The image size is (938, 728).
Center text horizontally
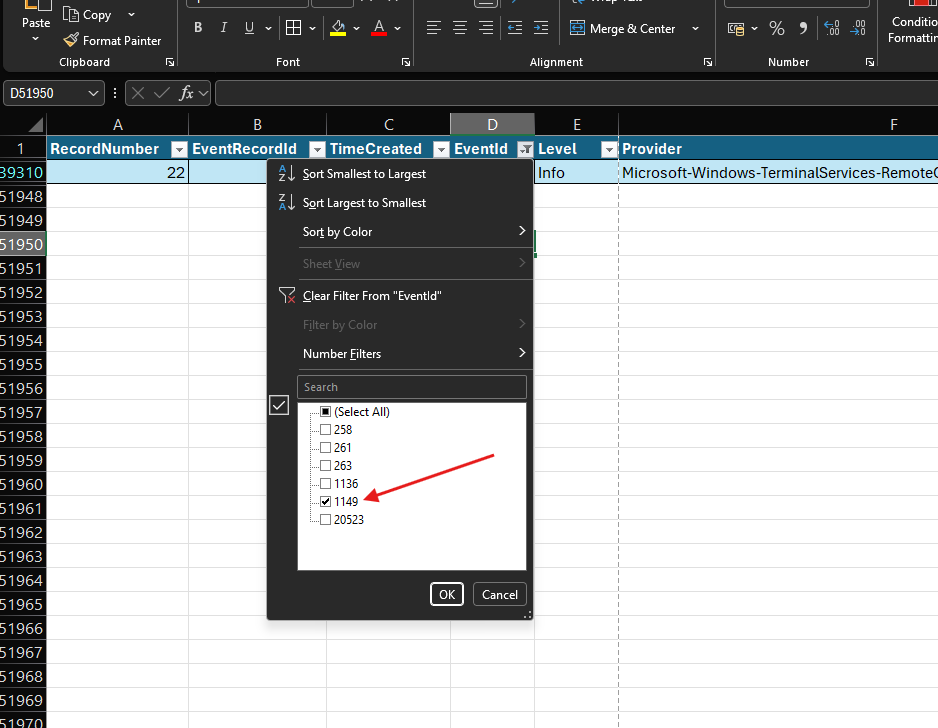coord(460,28)
